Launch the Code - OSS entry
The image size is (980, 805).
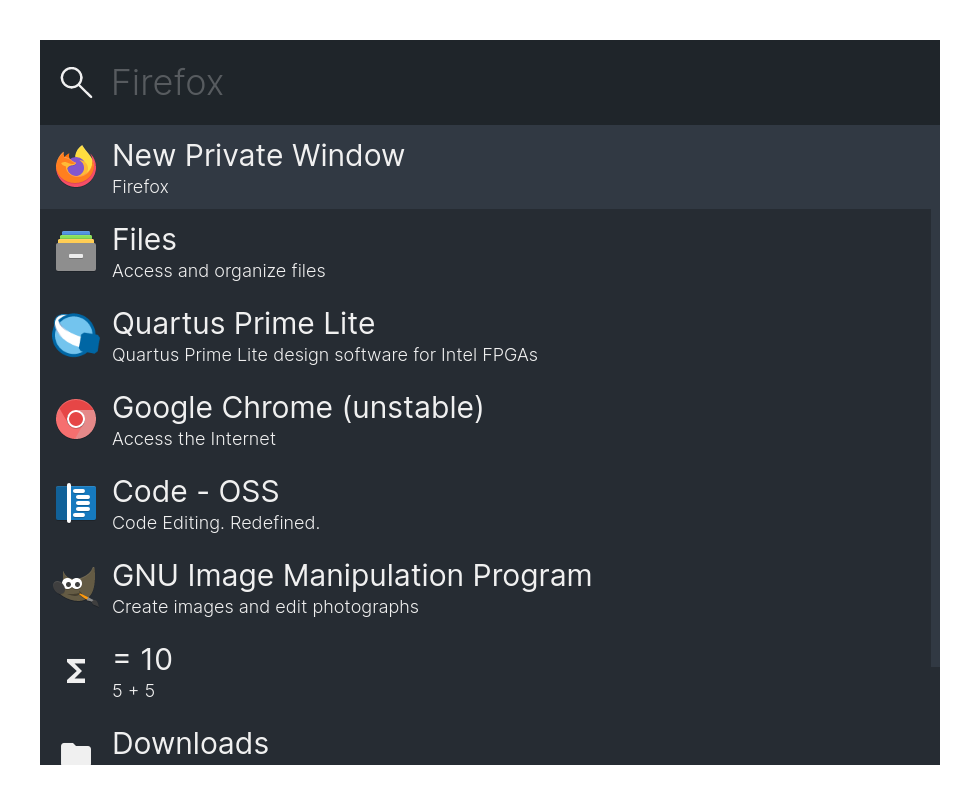coord(485,502)
